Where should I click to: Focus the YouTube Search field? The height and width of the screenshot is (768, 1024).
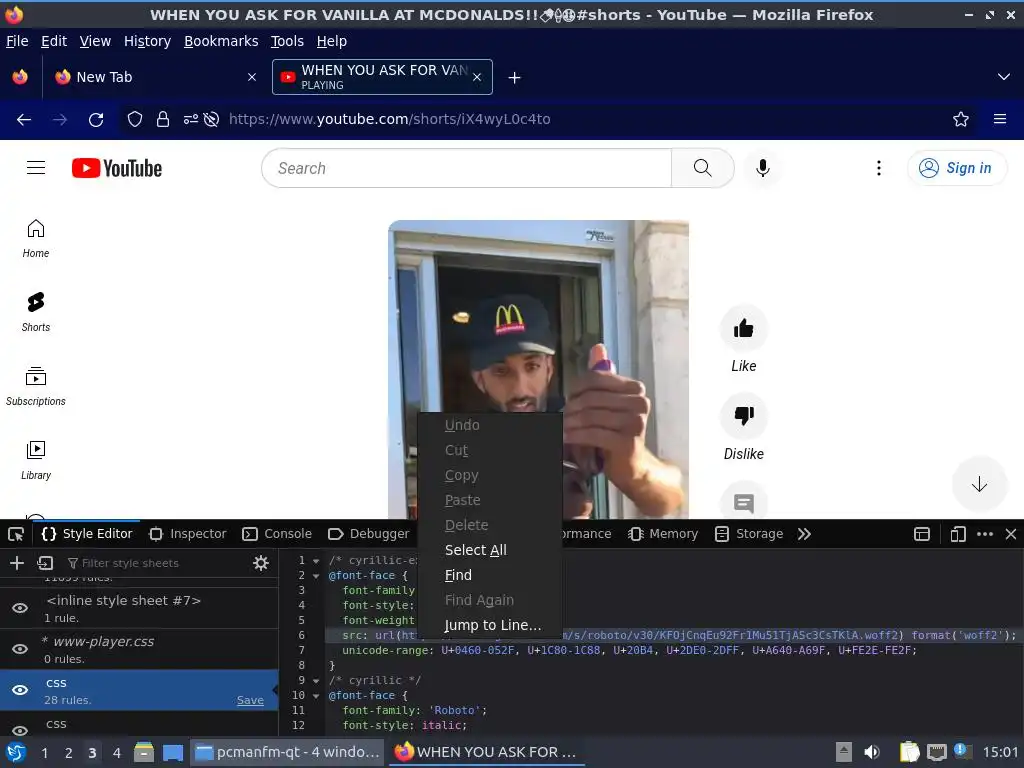466,168
